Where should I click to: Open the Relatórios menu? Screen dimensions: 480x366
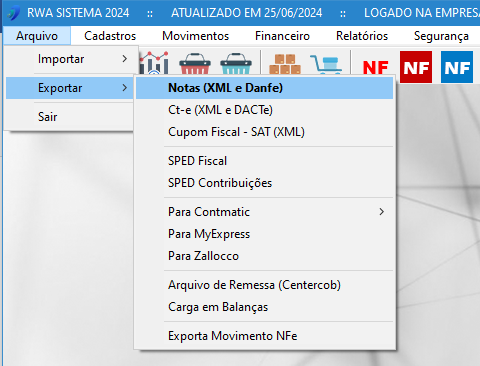[362, 36]
